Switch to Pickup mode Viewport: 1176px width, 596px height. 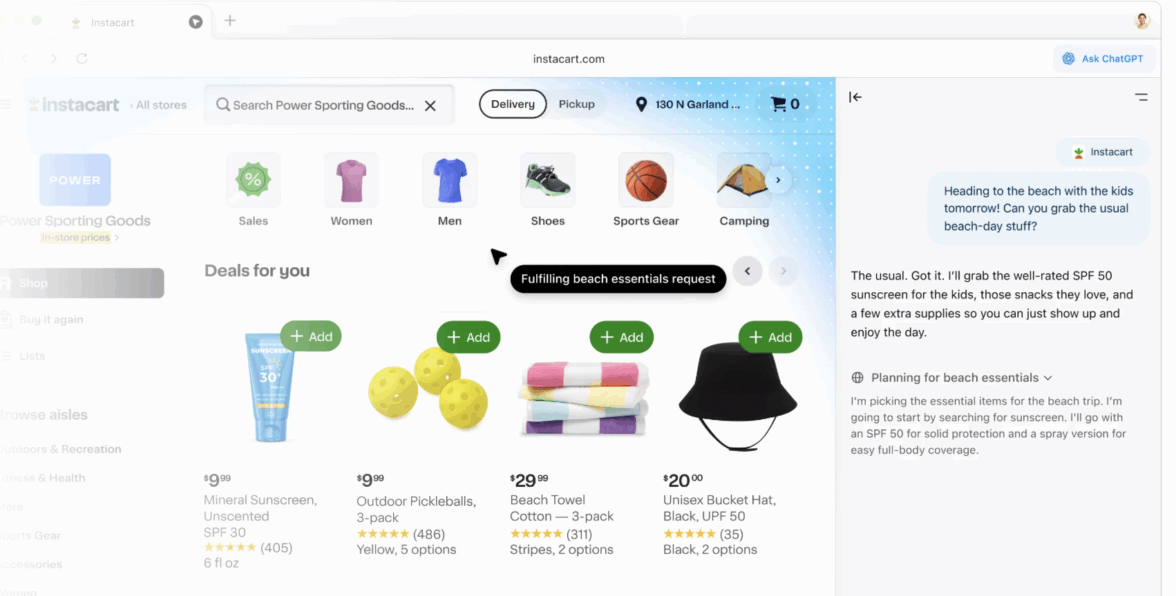coord(576,104)
